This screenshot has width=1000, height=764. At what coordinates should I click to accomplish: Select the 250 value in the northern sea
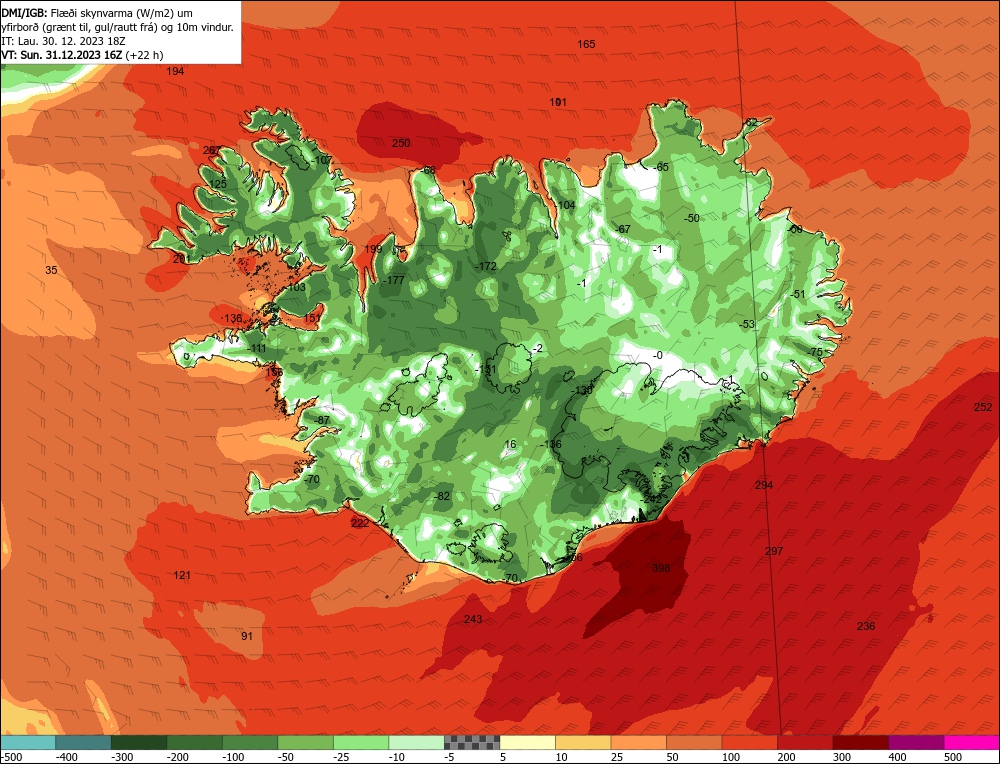click(401, 143)
